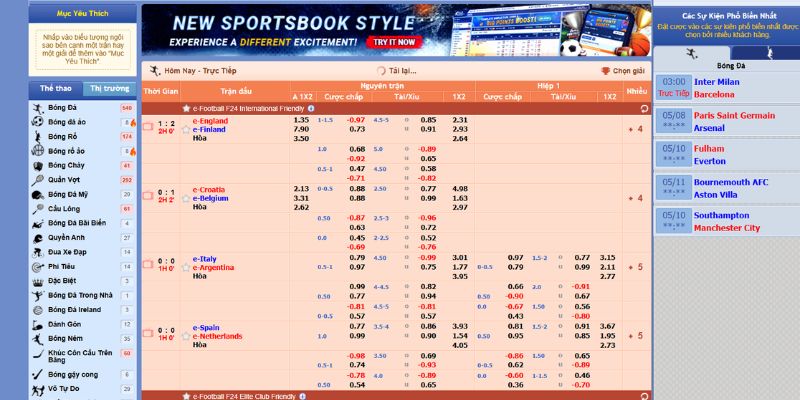Switch to the Thị trường tab
This screenshot has height=400, width=800.
(x=110, y=89)
